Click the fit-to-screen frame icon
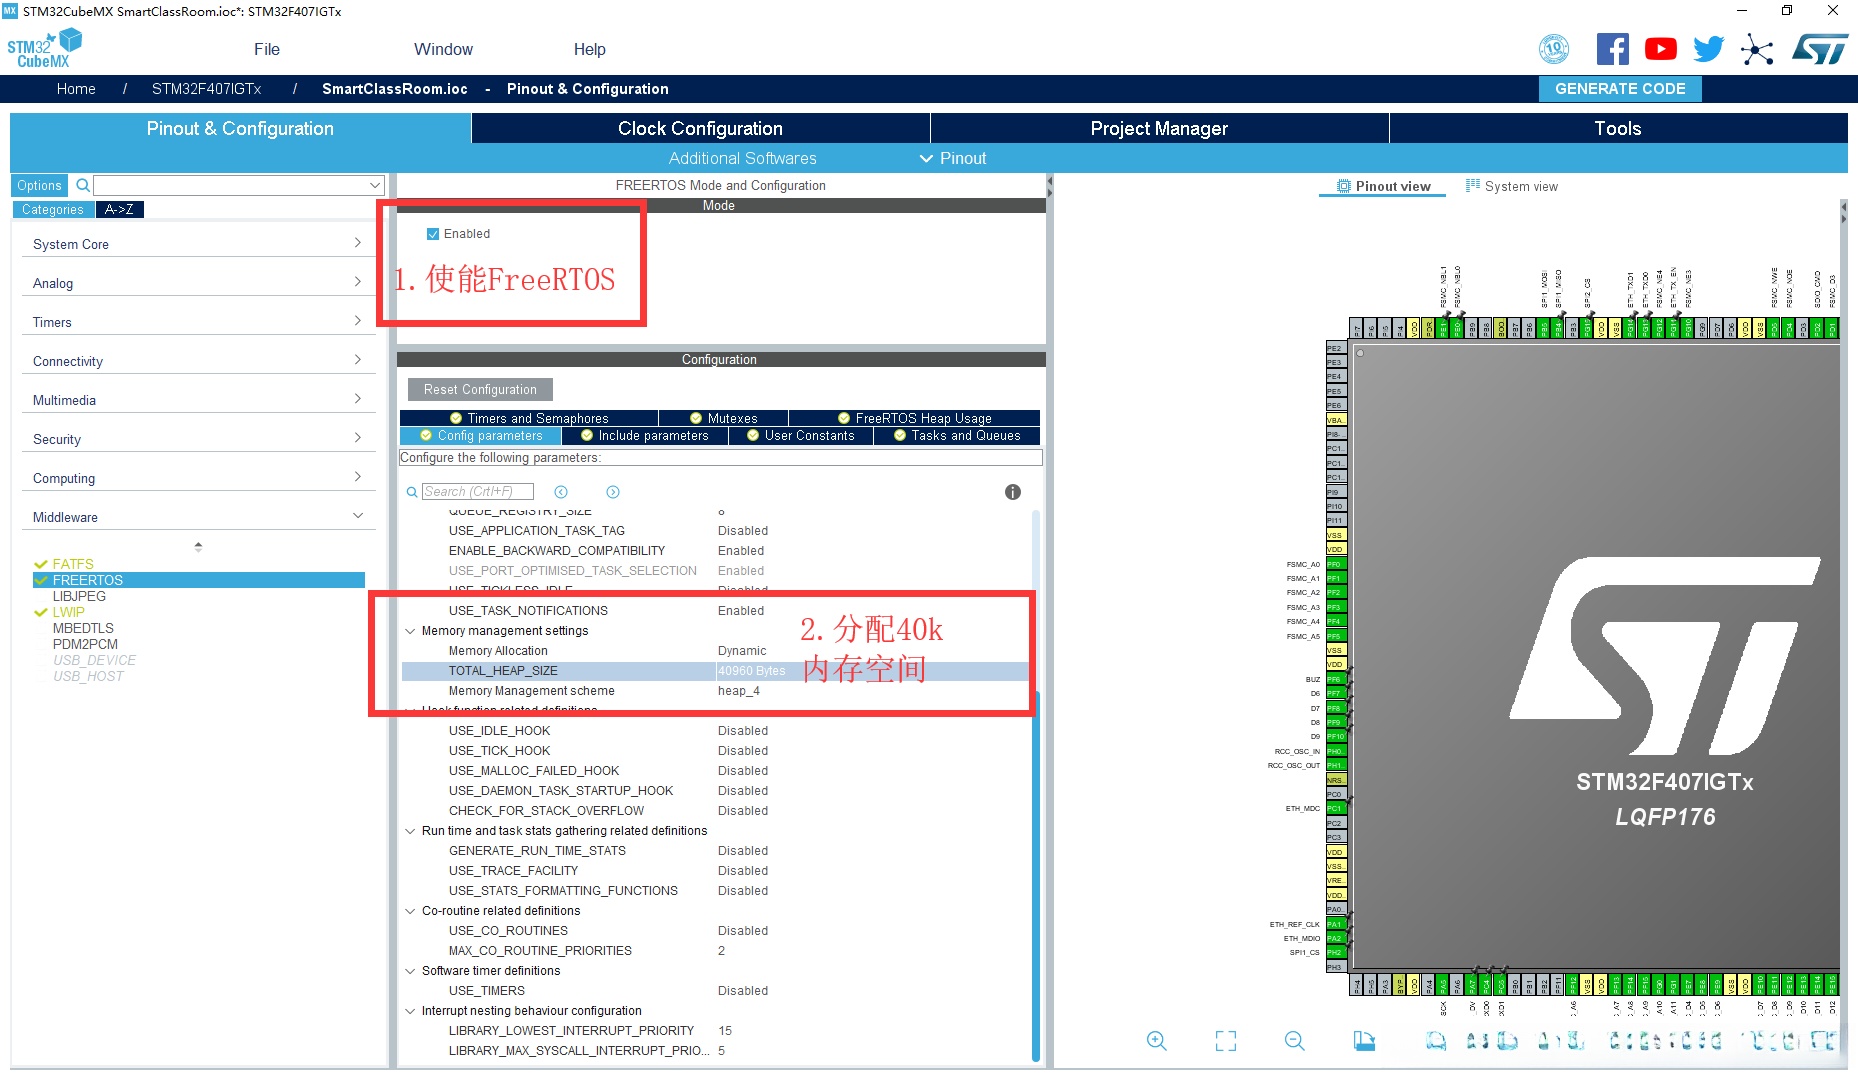Screen dimensions: 1858x1080 [1225, 1041]
